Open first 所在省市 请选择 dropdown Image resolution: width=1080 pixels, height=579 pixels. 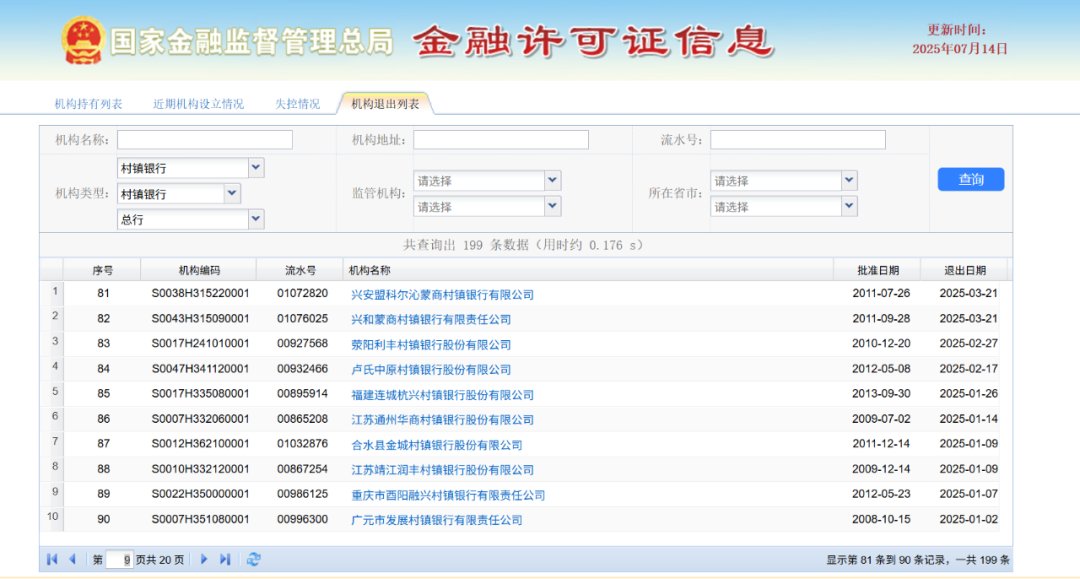[x=849, y=180]
